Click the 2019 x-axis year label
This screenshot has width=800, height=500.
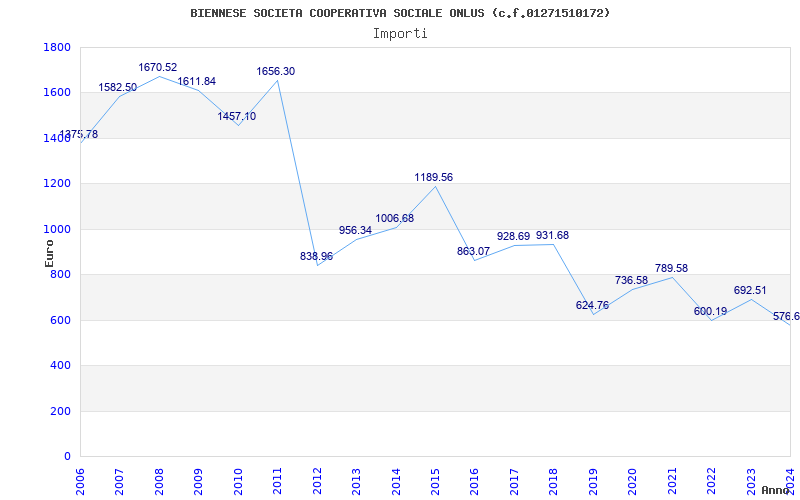point(593,482)
